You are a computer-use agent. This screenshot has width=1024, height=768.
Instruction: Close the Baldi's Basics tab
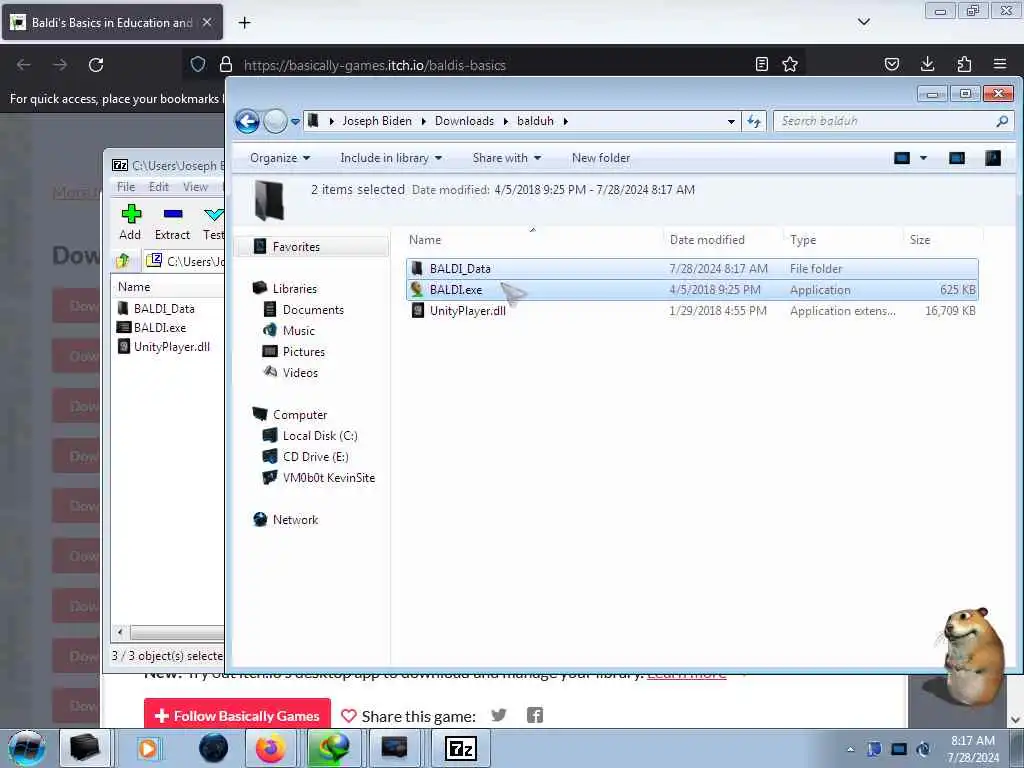[206, 22]
